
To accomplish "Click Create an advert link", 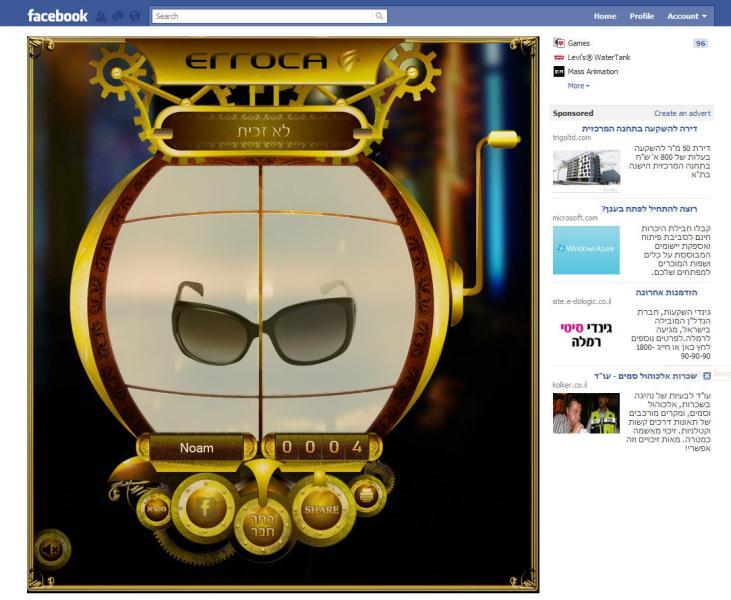I will click(682, 113).
